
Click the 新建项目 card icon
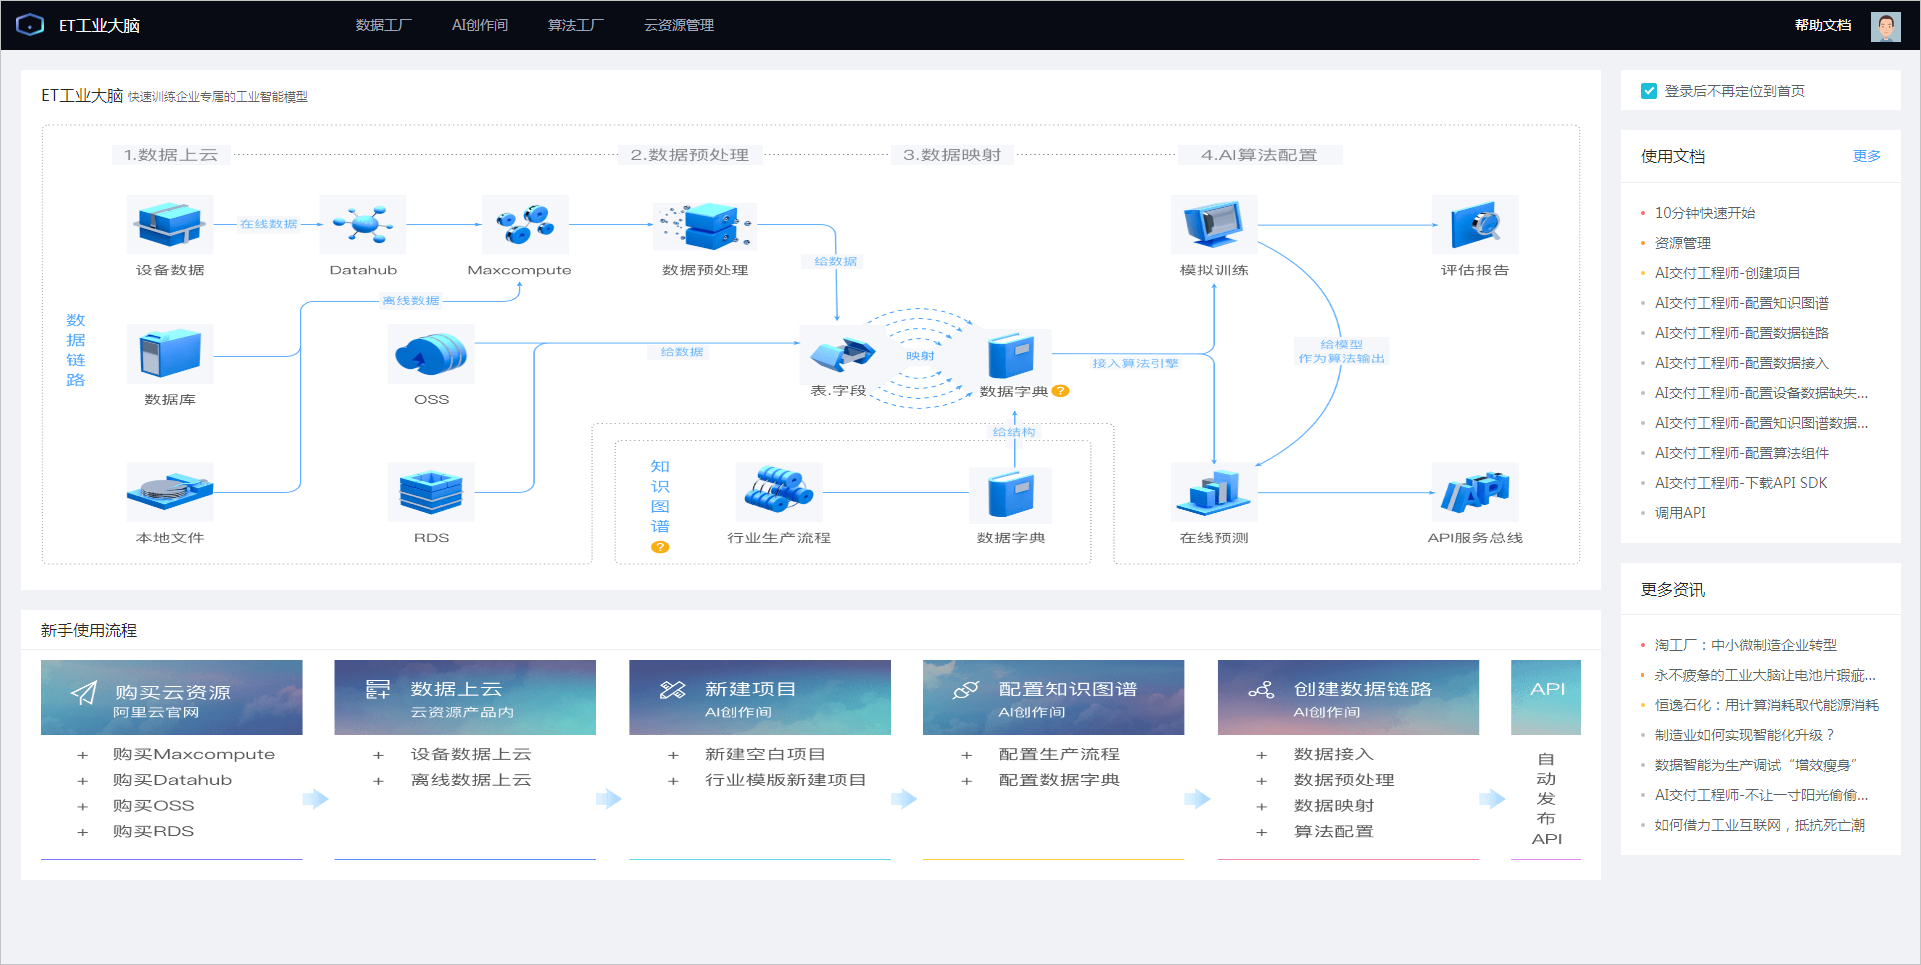[x=672, y=689]
